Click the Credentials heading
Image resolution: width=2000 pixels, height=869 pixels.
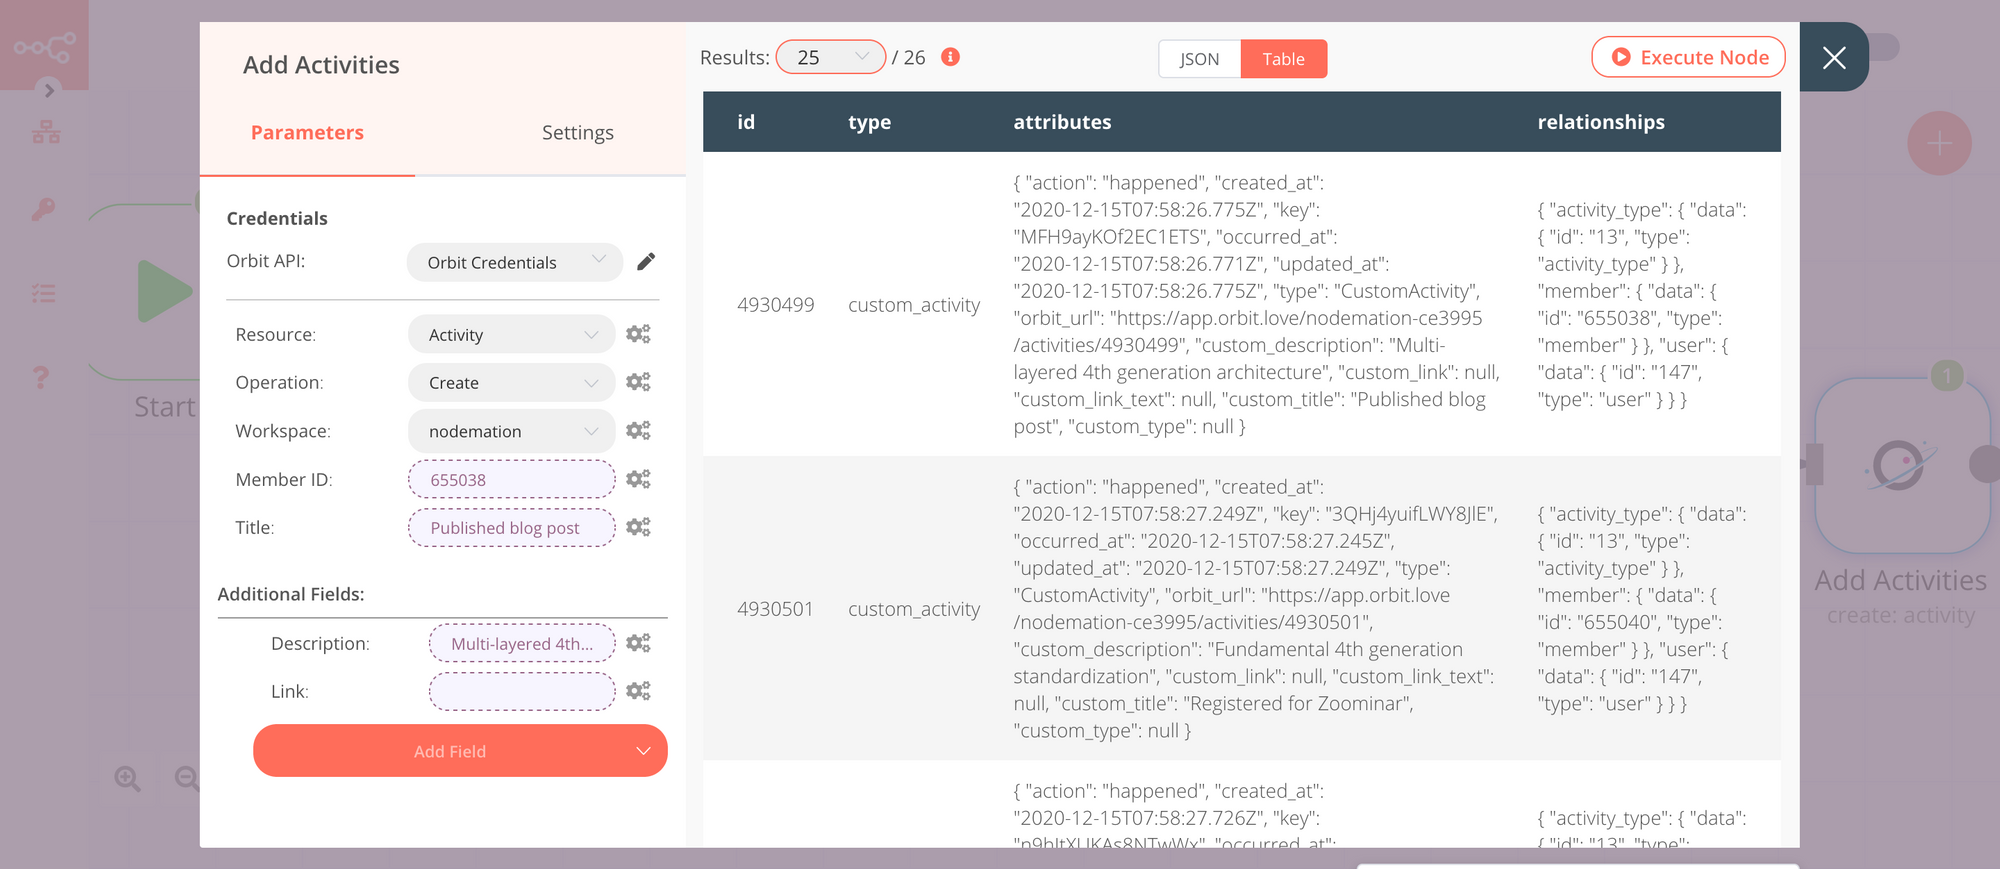[277, 218]
